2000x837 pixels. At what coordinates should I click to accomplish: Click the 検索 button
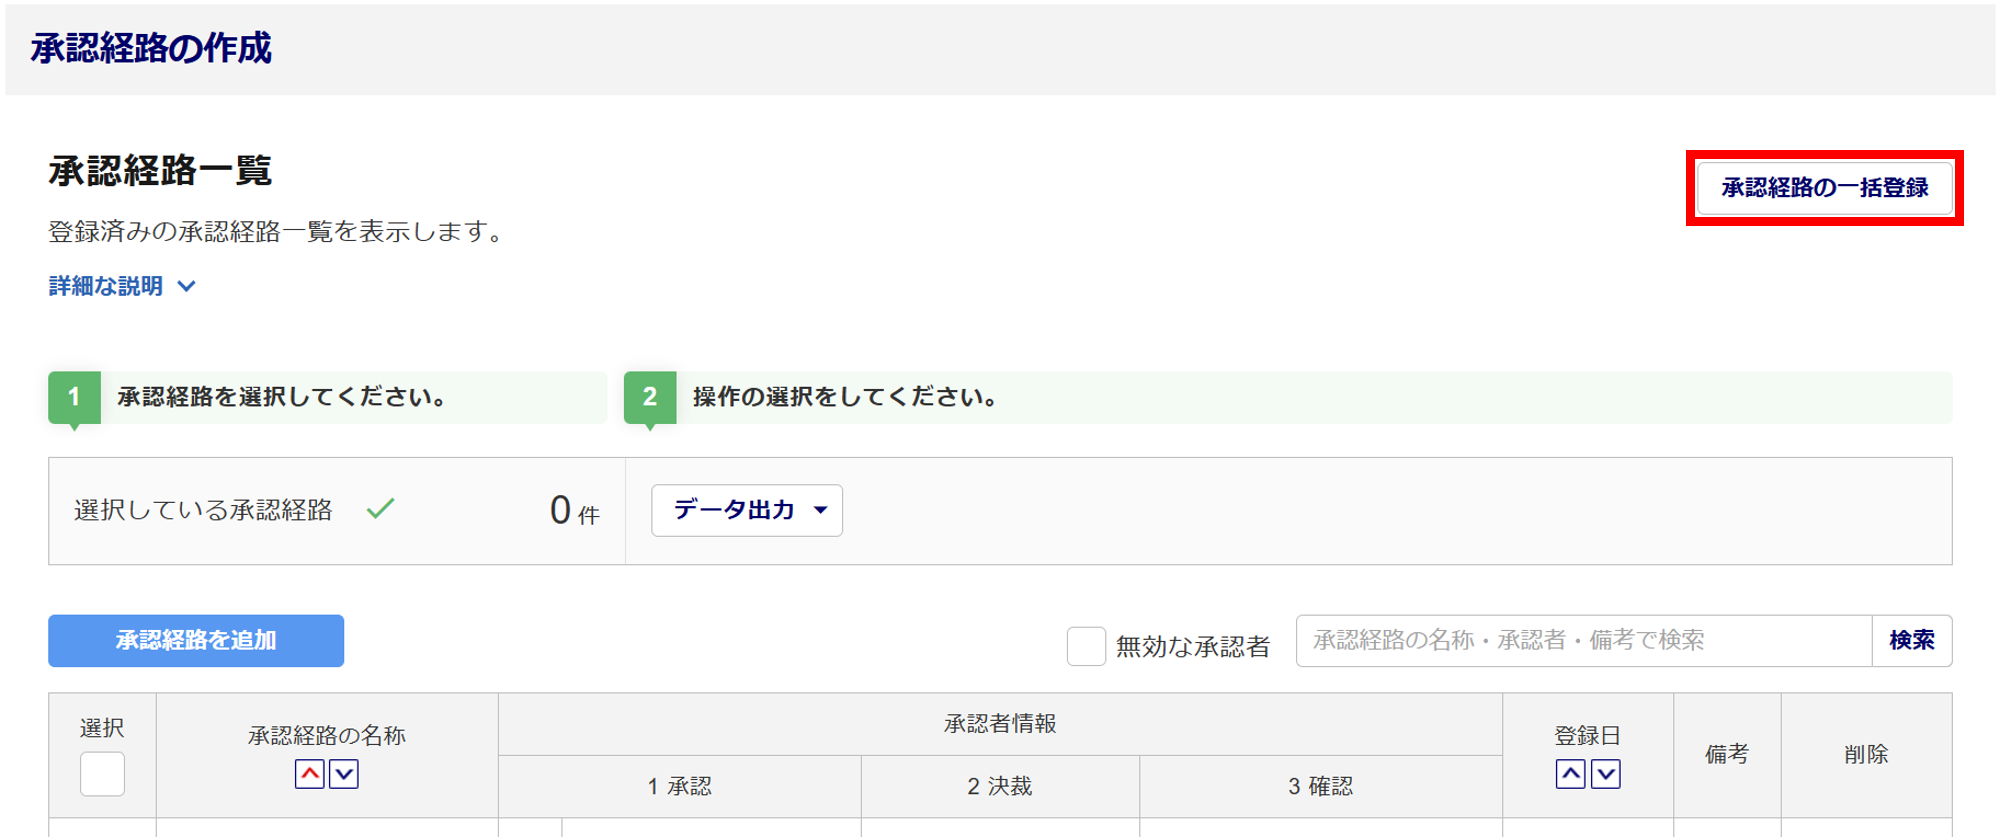[1911, 641]
